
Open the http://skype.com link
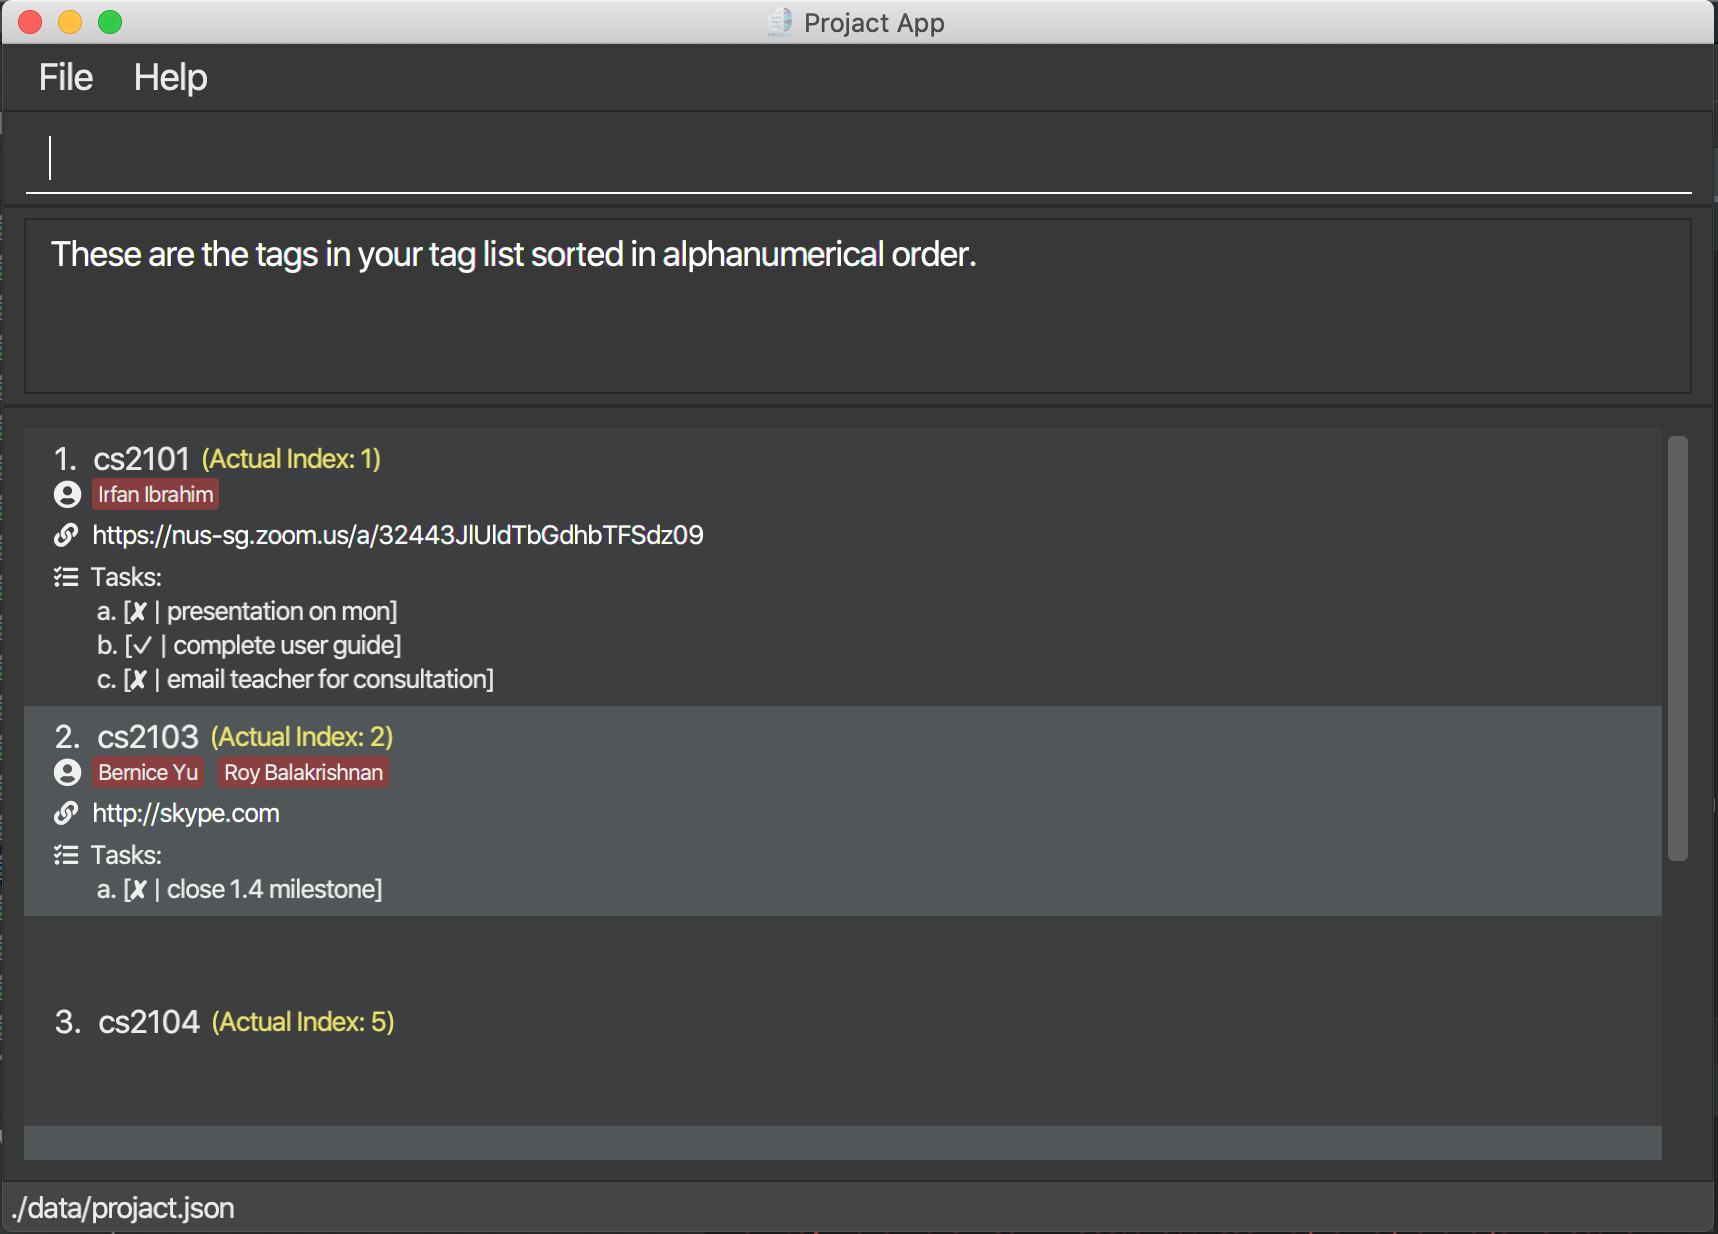point(186,813)
